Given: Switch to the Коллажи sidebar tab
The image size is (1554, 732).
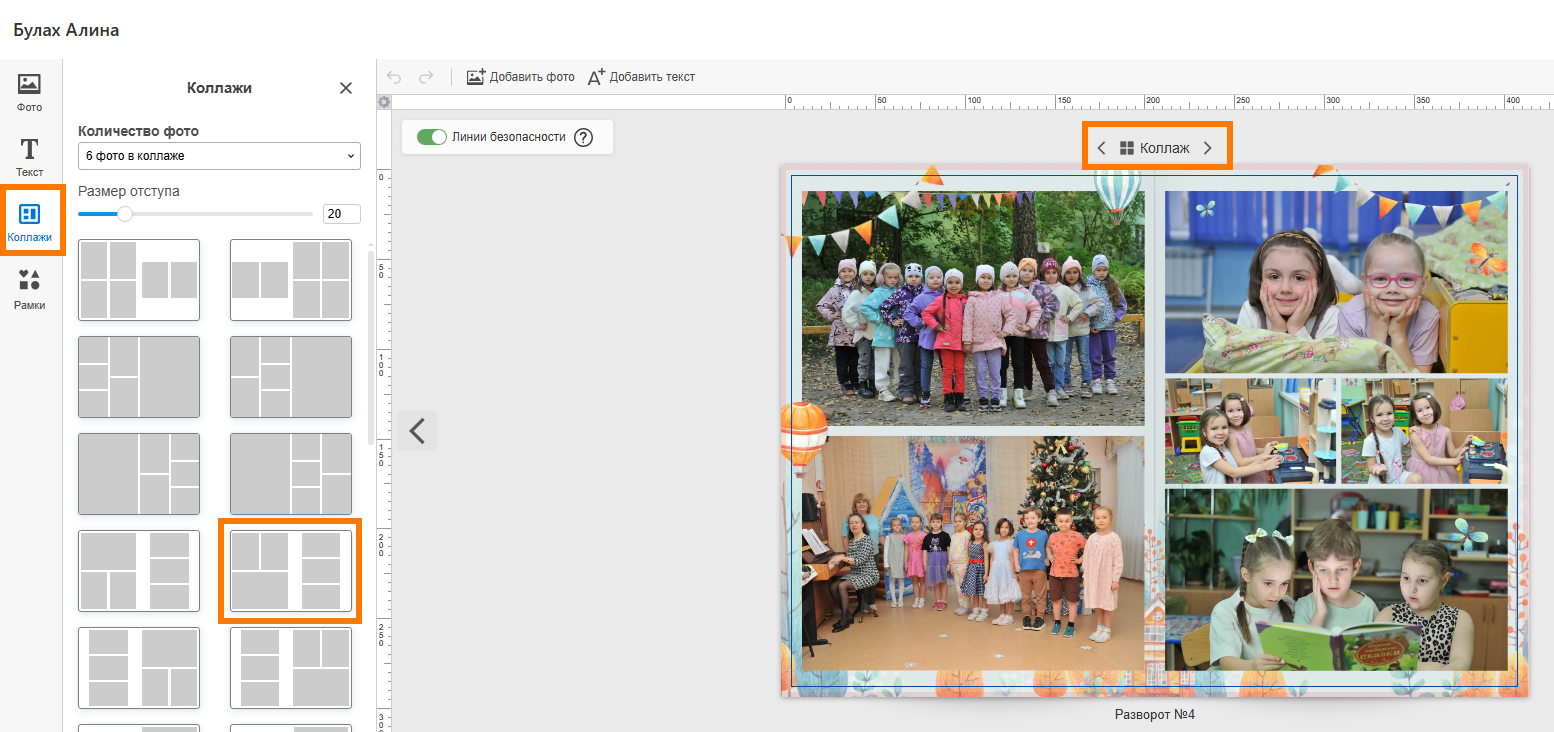Looking at the screenshot, I should coord(30,222).
